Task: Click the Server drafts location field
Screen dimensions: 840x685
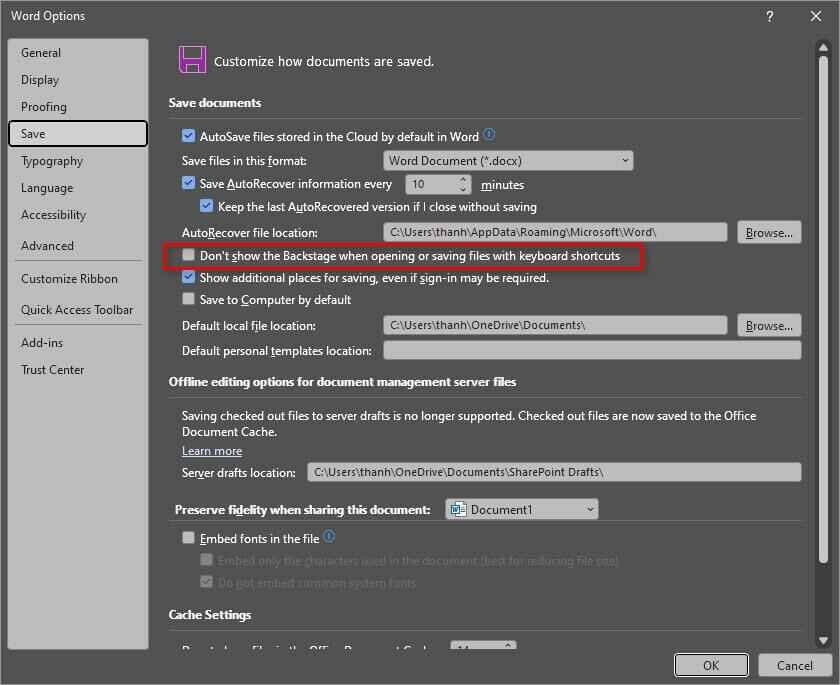Action: (554, 472)
